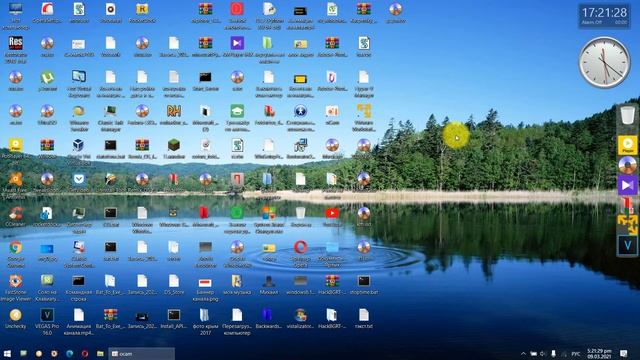Open the green uTorrent desktop icon
The height and width of the screenshot is (360, 640).
pyautogui.click(x=47, y=77)
